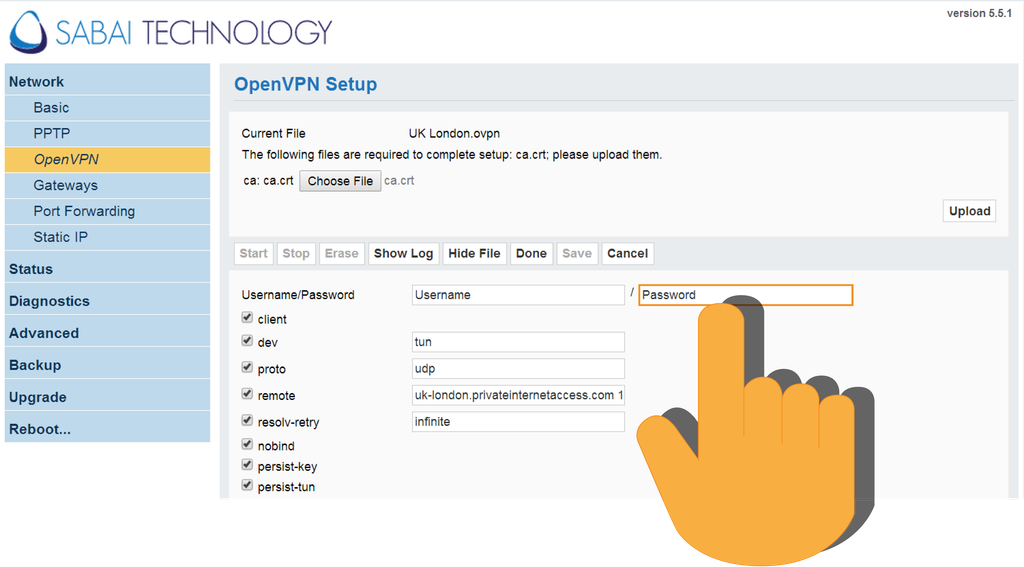Toggle the client checkbox

[247, 317]
